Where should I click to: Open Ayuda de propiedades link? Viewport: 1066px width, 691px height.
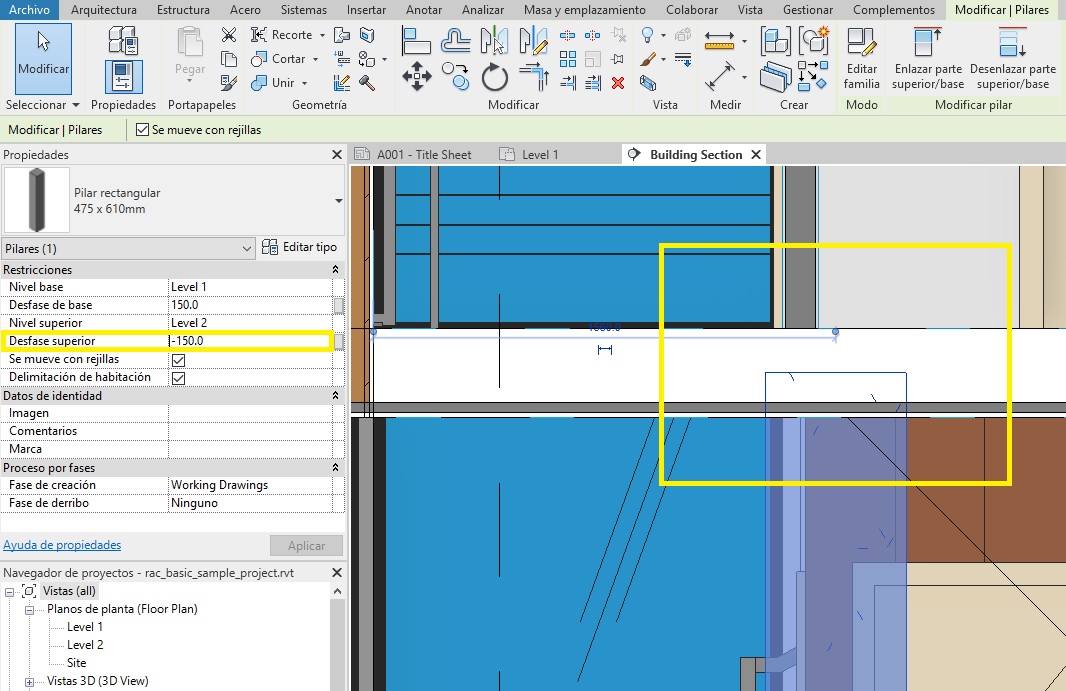coord(62,545)
